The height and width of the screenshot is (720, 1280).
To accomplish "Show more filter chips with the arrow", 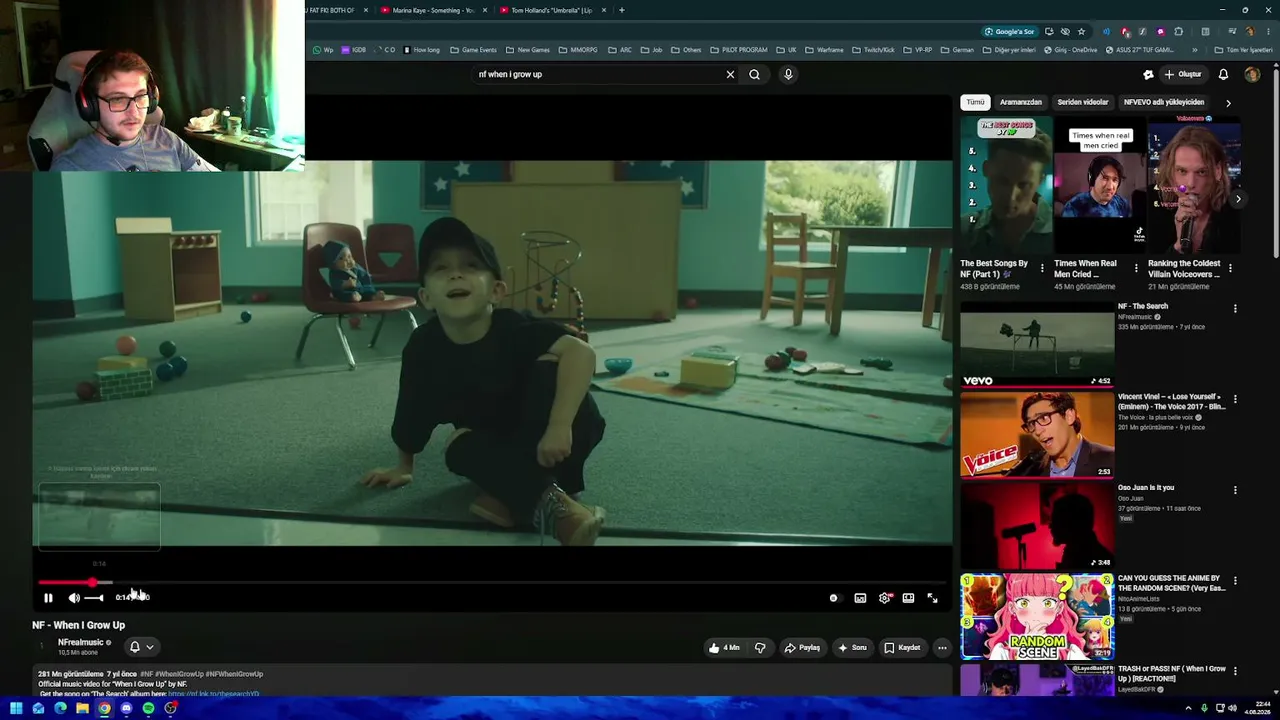I will (1228, 102).
